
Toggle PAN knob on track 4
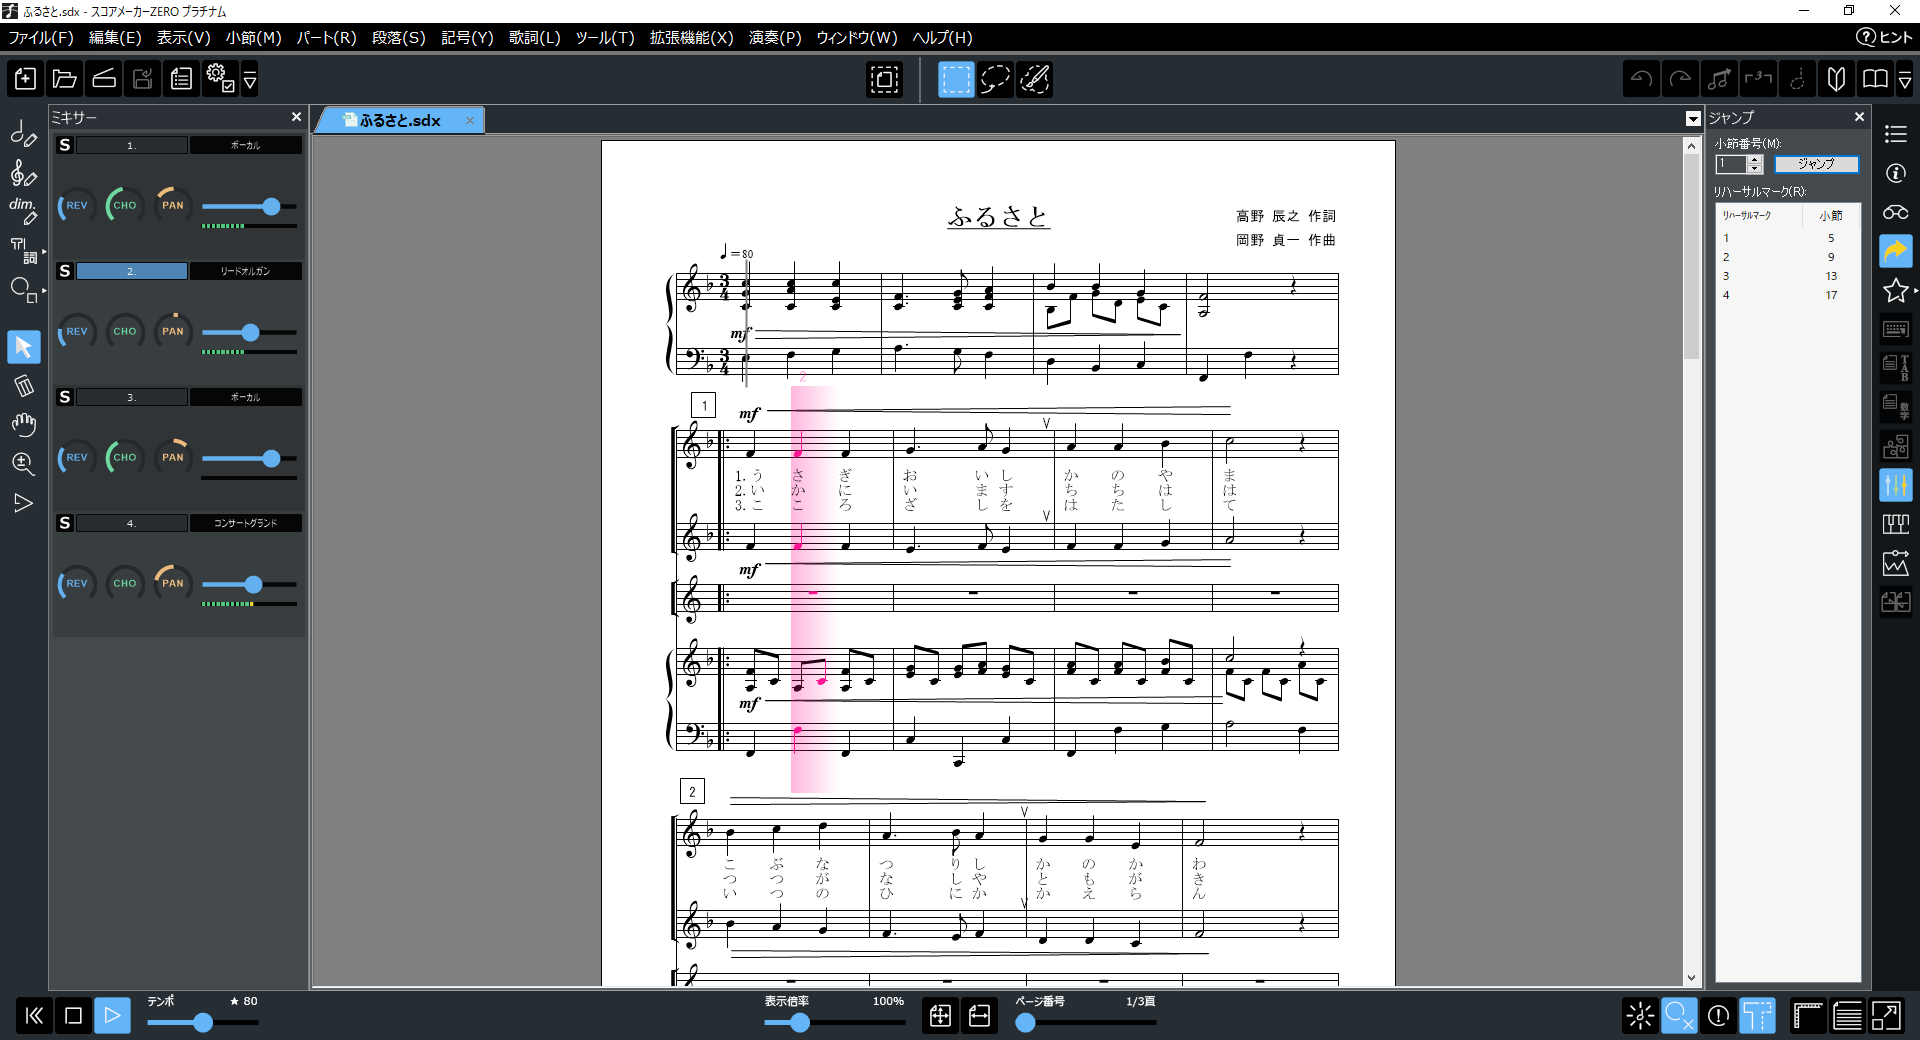[173, 584]
